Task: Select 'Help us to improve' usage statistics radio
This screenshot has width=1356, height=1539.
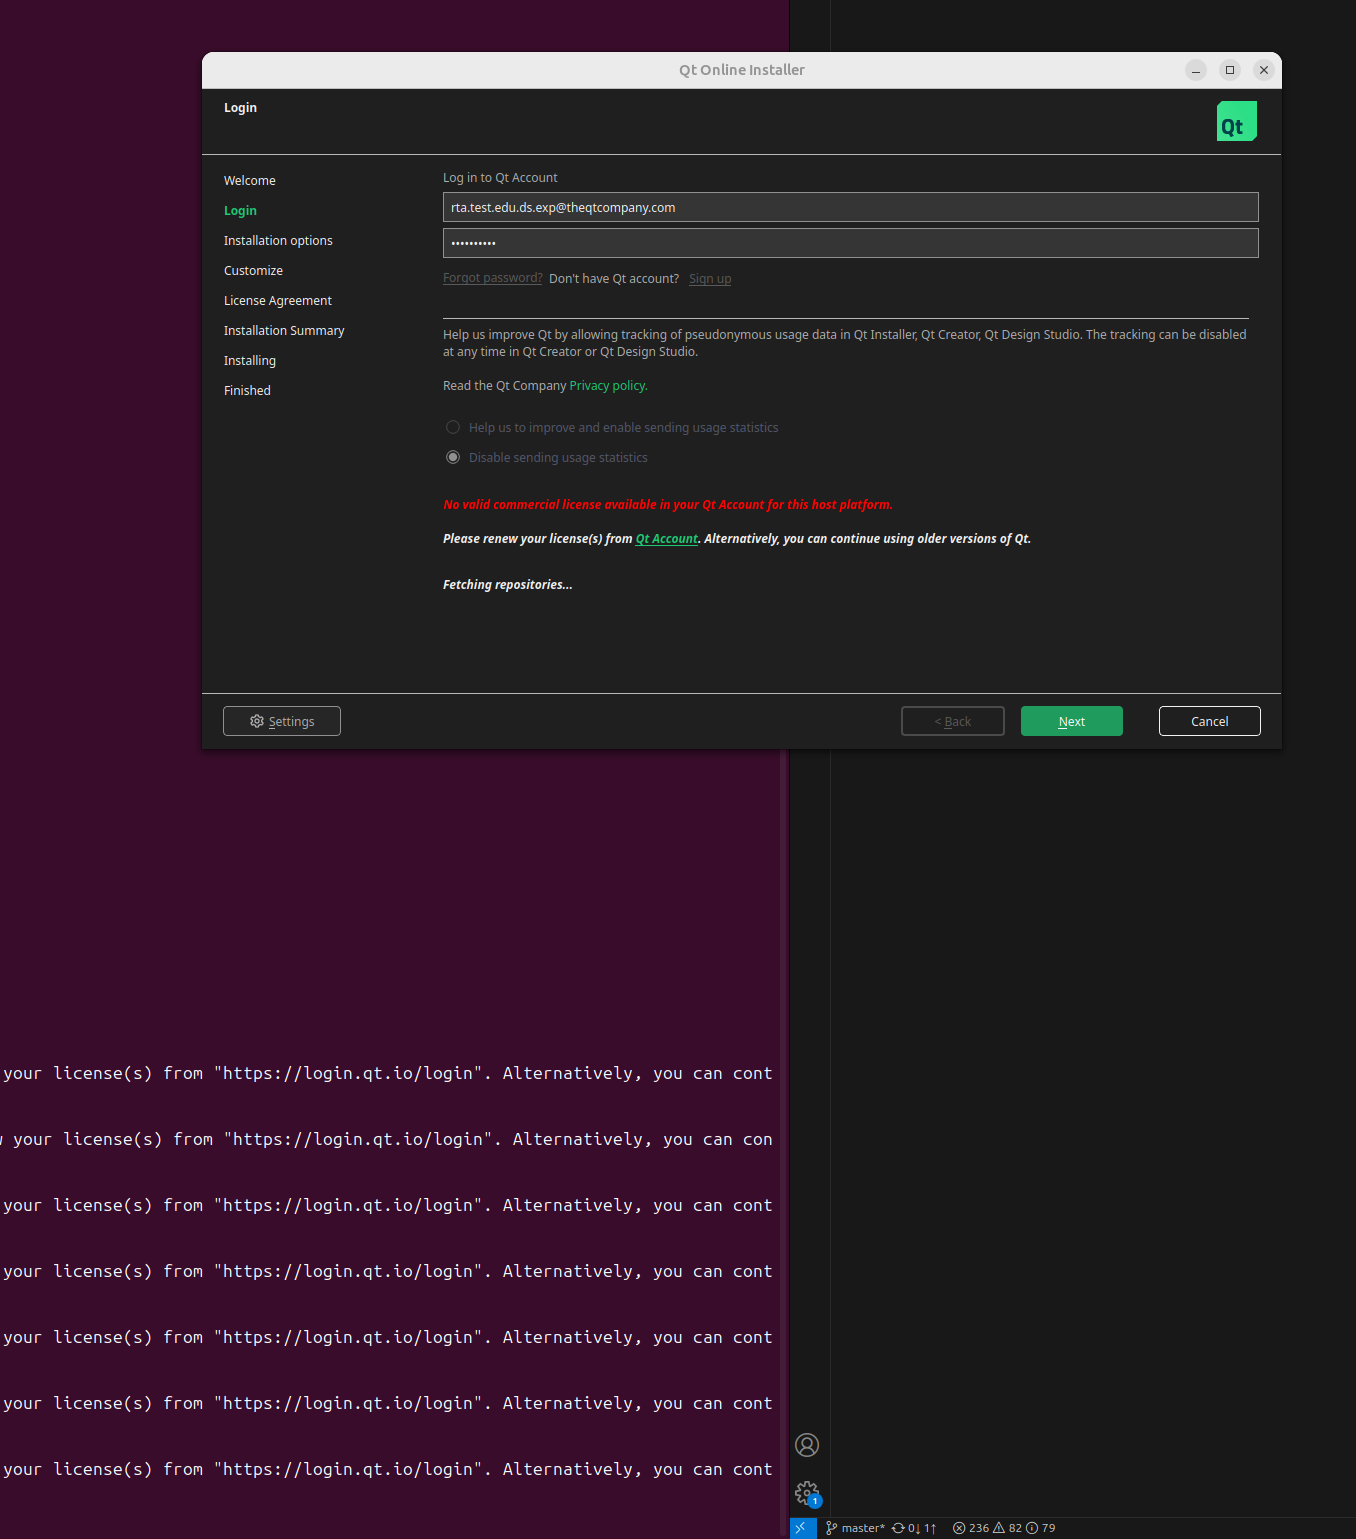Action: (x=453, y=427)
